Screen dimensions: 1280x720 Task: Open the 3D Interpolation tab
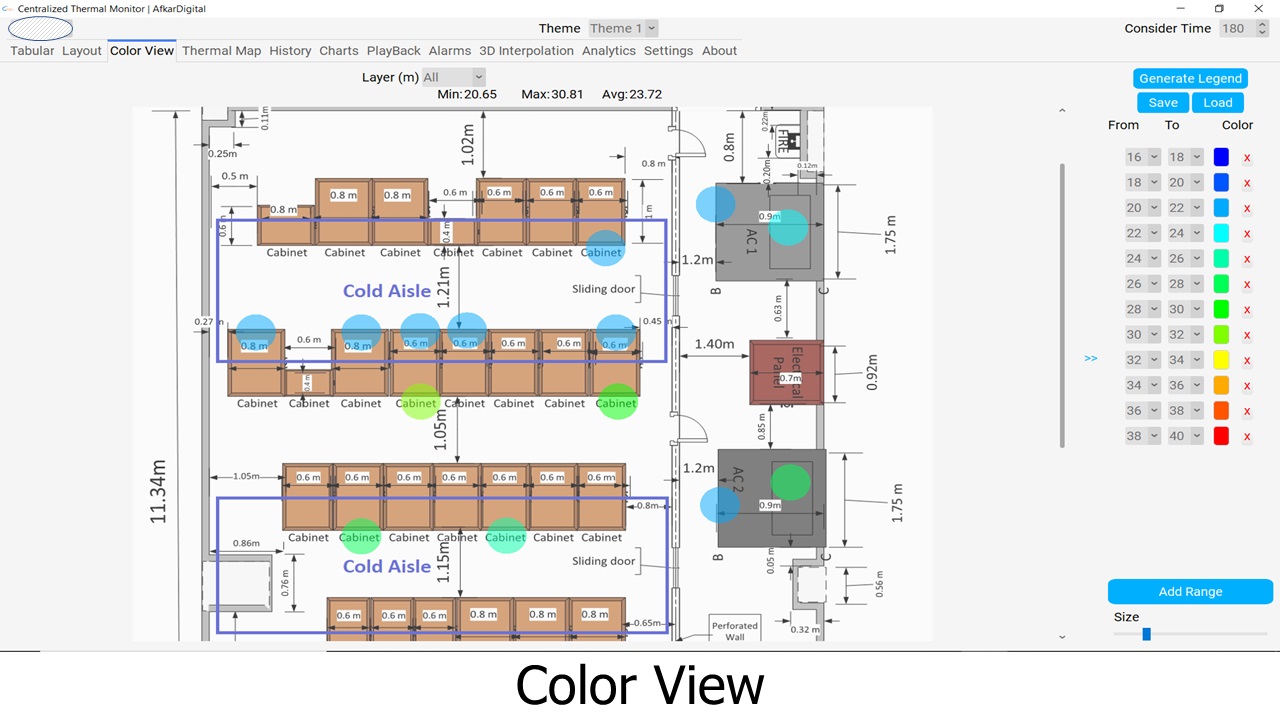tap(526, 51)
